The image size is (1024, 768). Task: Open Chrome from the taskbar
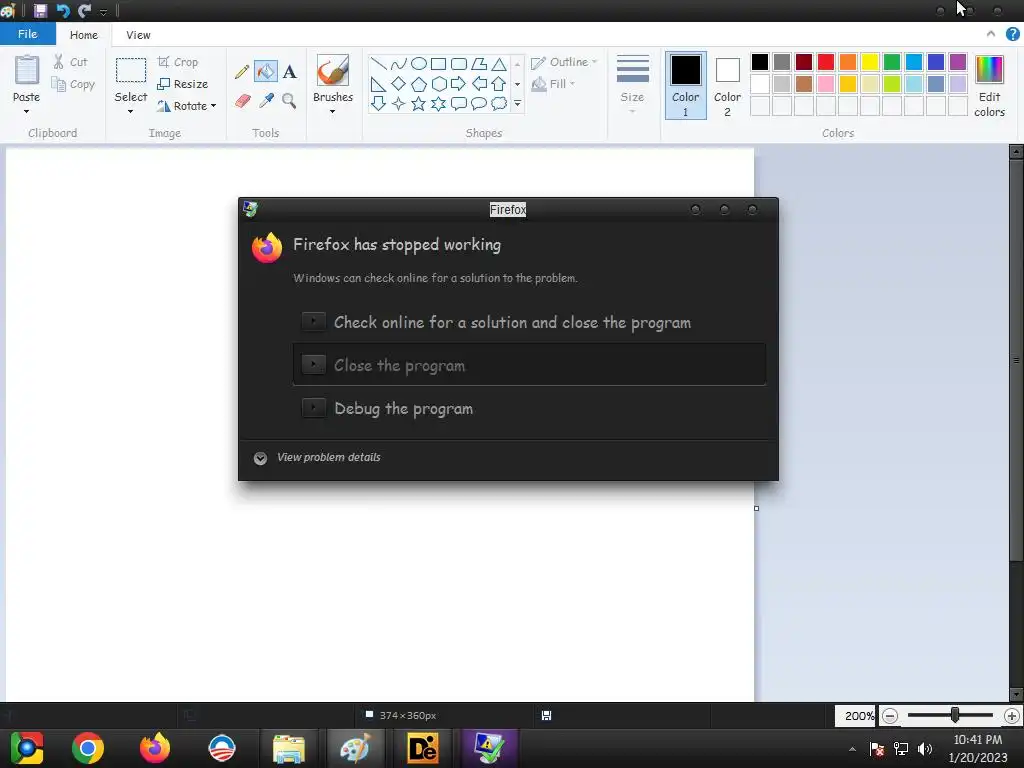point(88,748)
